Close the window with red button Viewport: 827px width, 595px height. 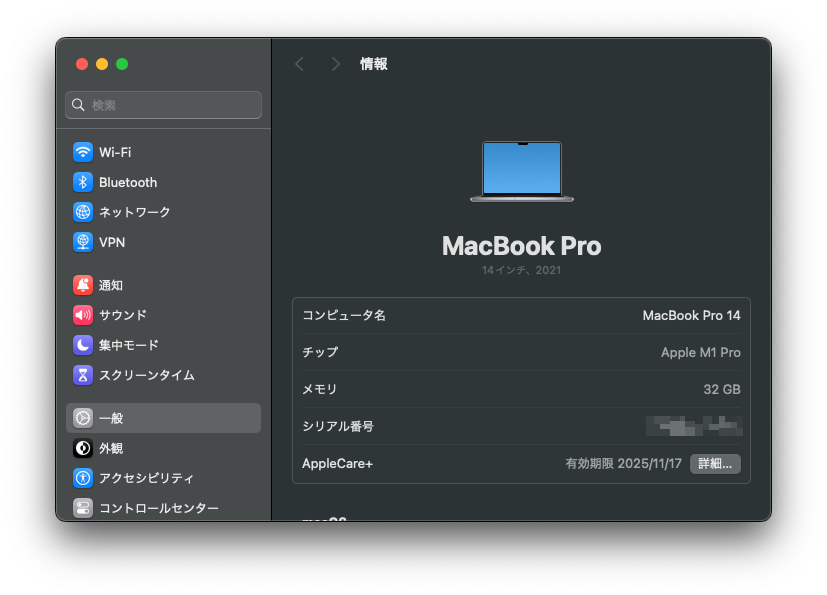click(82, 64)
